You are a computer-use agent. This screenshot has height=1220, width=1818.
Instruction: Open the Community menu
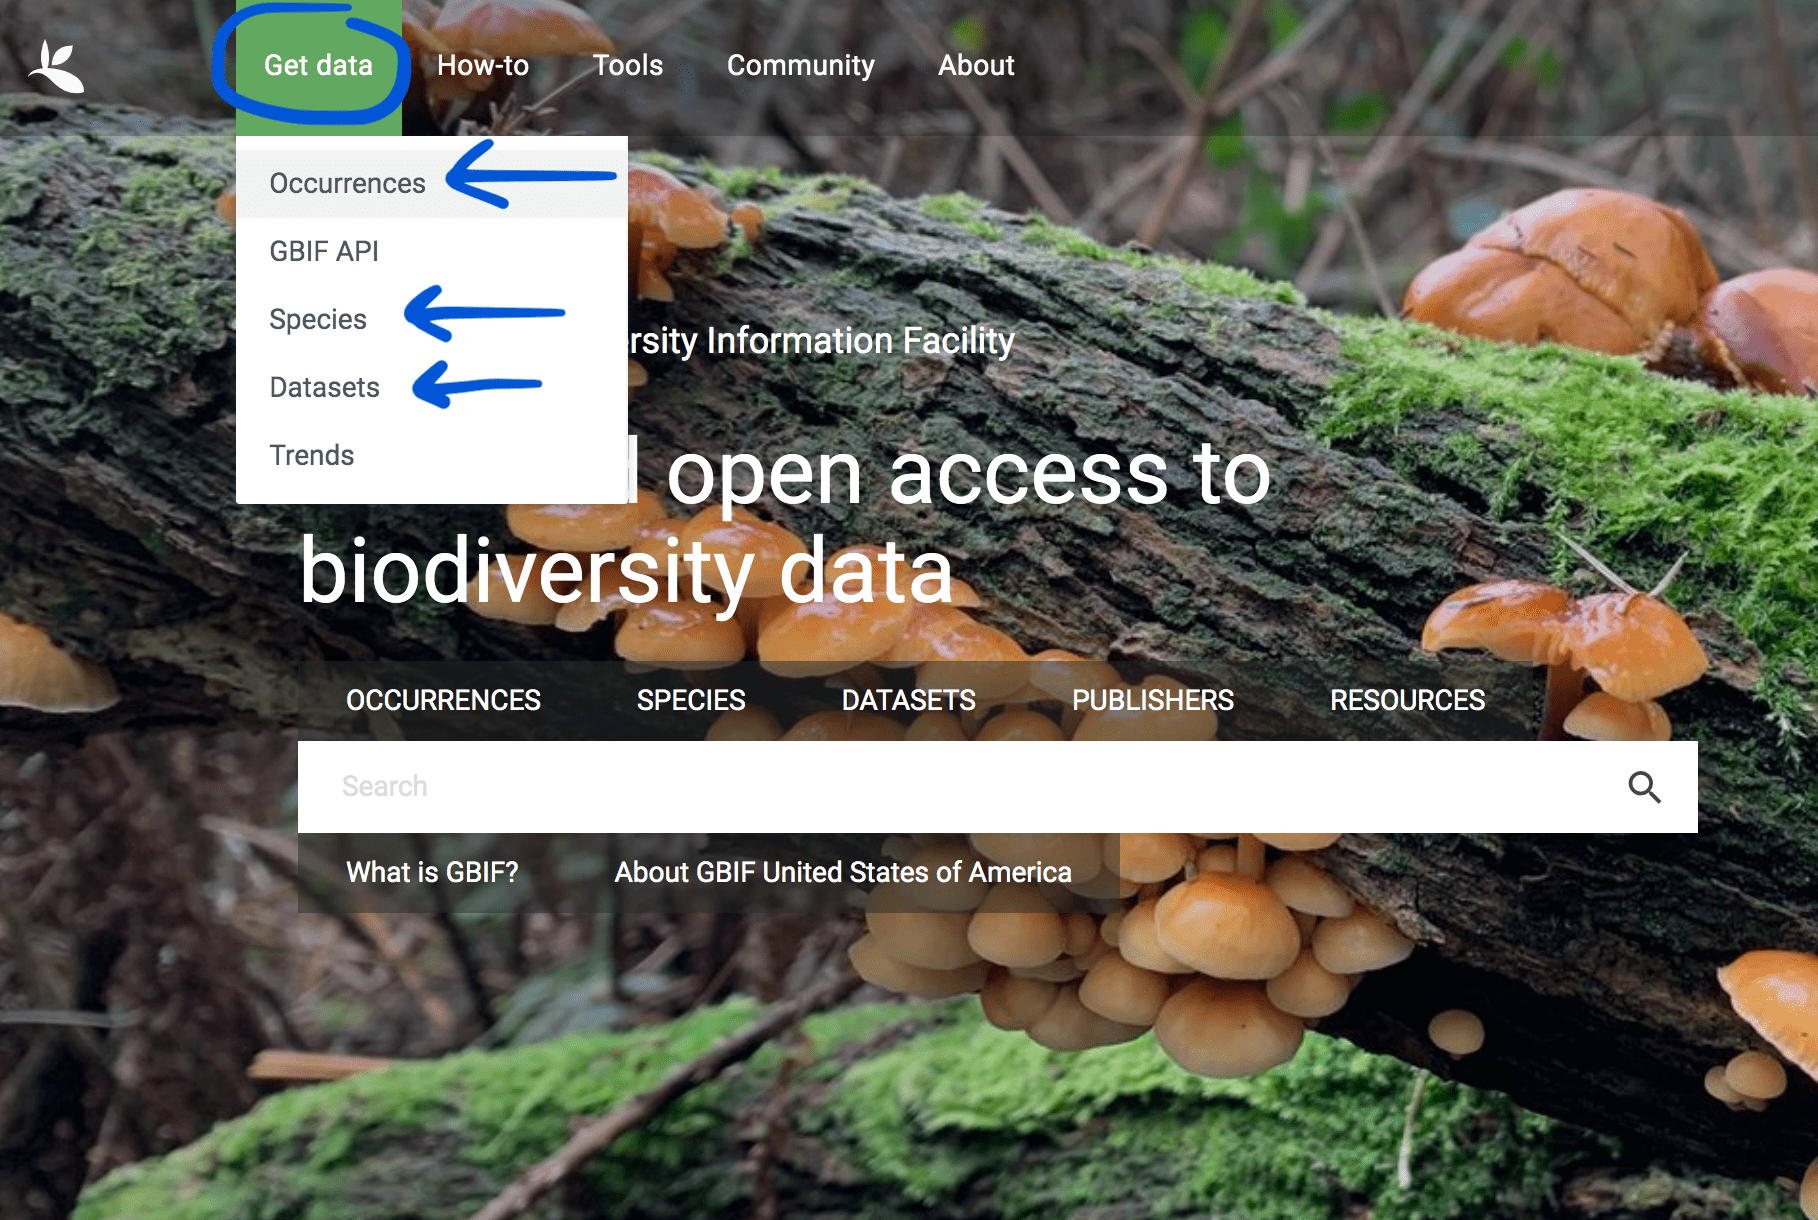[x=800, y=66]
